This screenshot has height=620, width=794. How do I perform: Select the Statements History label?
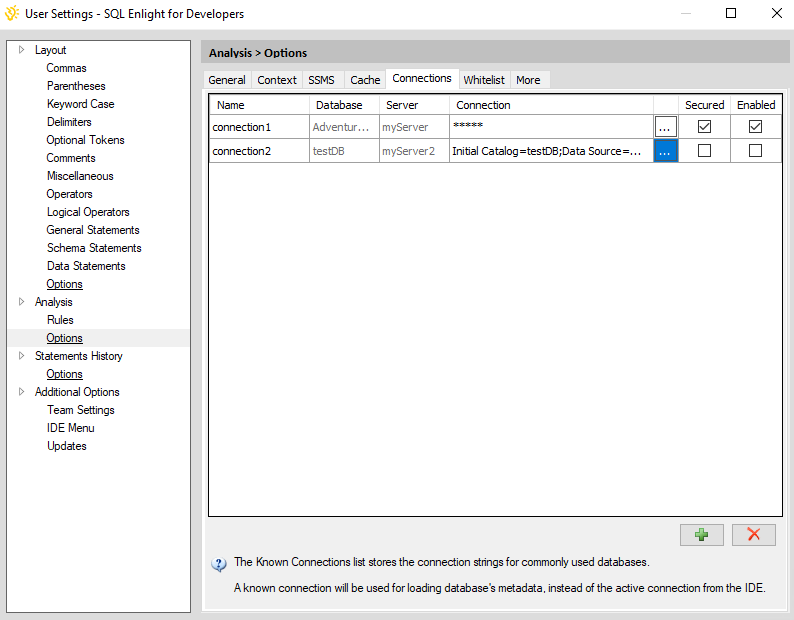click(78, 356)
